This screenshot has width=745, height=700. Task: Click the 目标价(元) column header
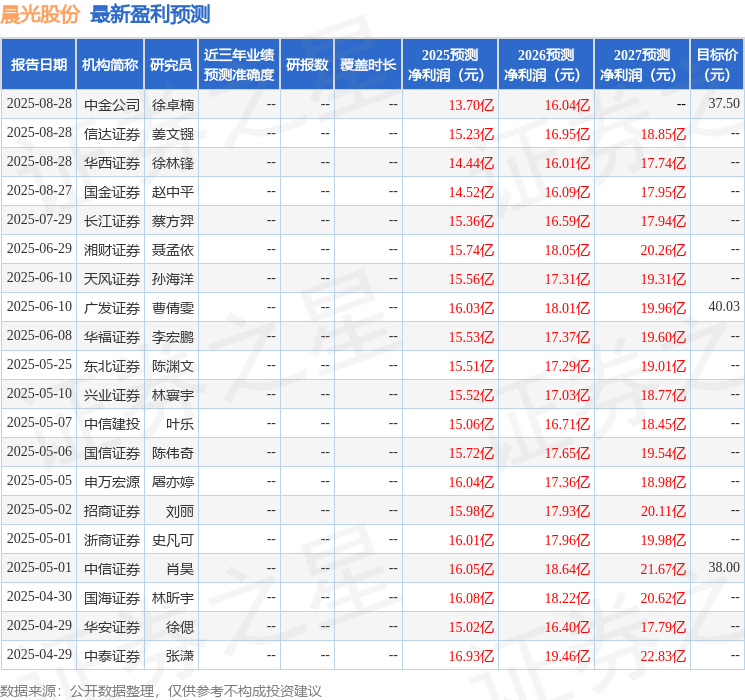point(717,65)
